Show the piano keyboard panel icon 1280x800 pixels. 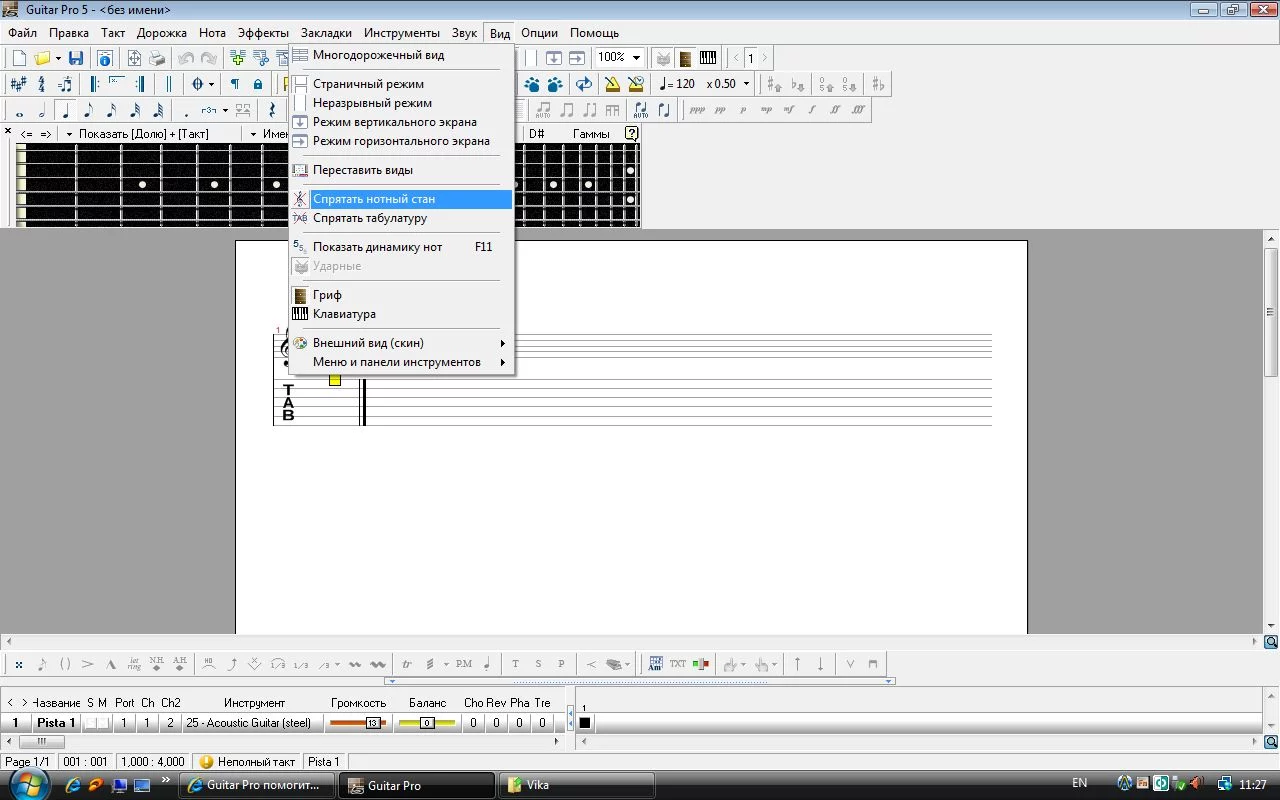coord(708,58)
